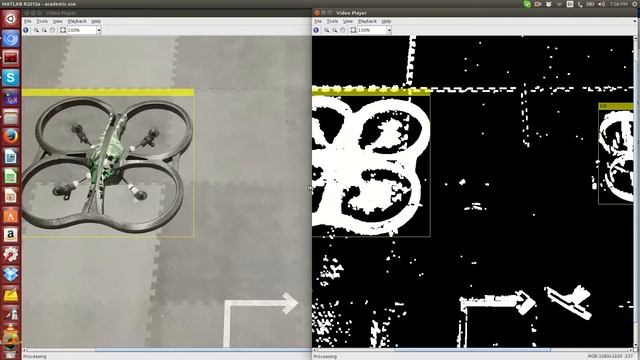Open Skype from the dock
This screenshot has width=640, height=360.
click(x=11, y=78)
